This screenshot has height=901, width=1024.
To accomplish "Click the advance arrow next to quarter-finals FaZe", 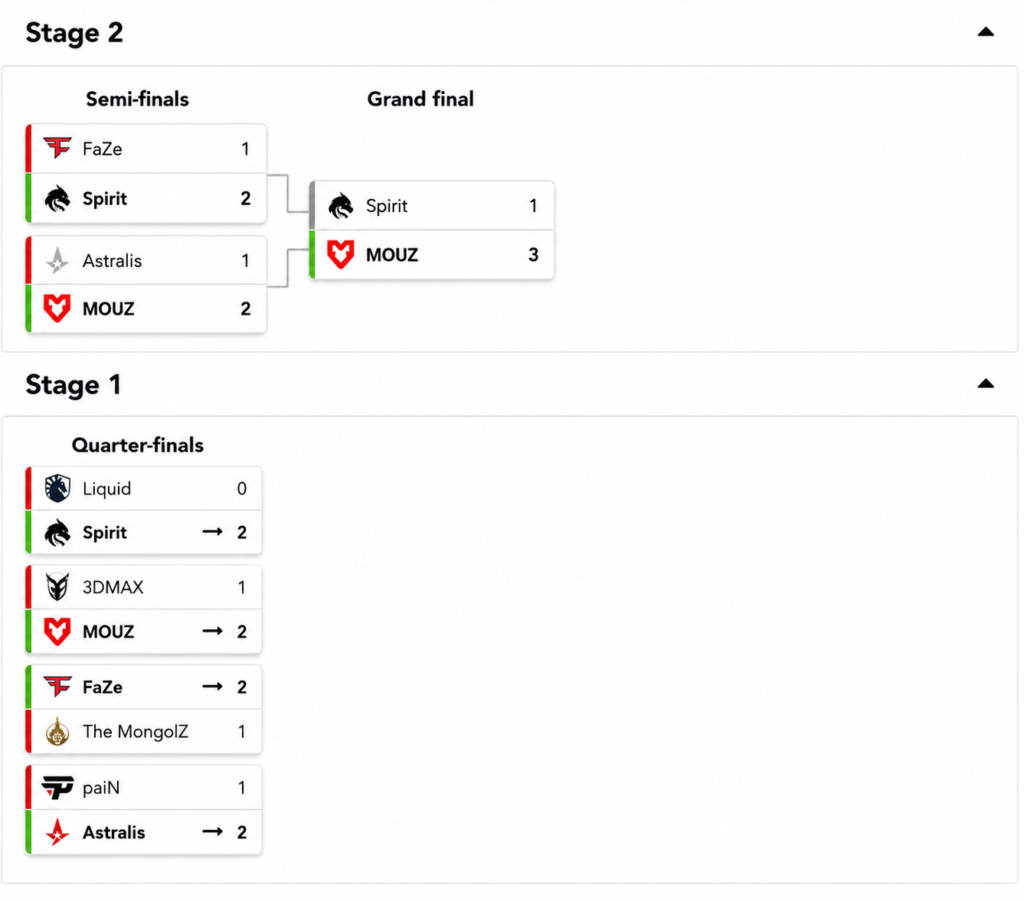I will click(x=212, y=687).
